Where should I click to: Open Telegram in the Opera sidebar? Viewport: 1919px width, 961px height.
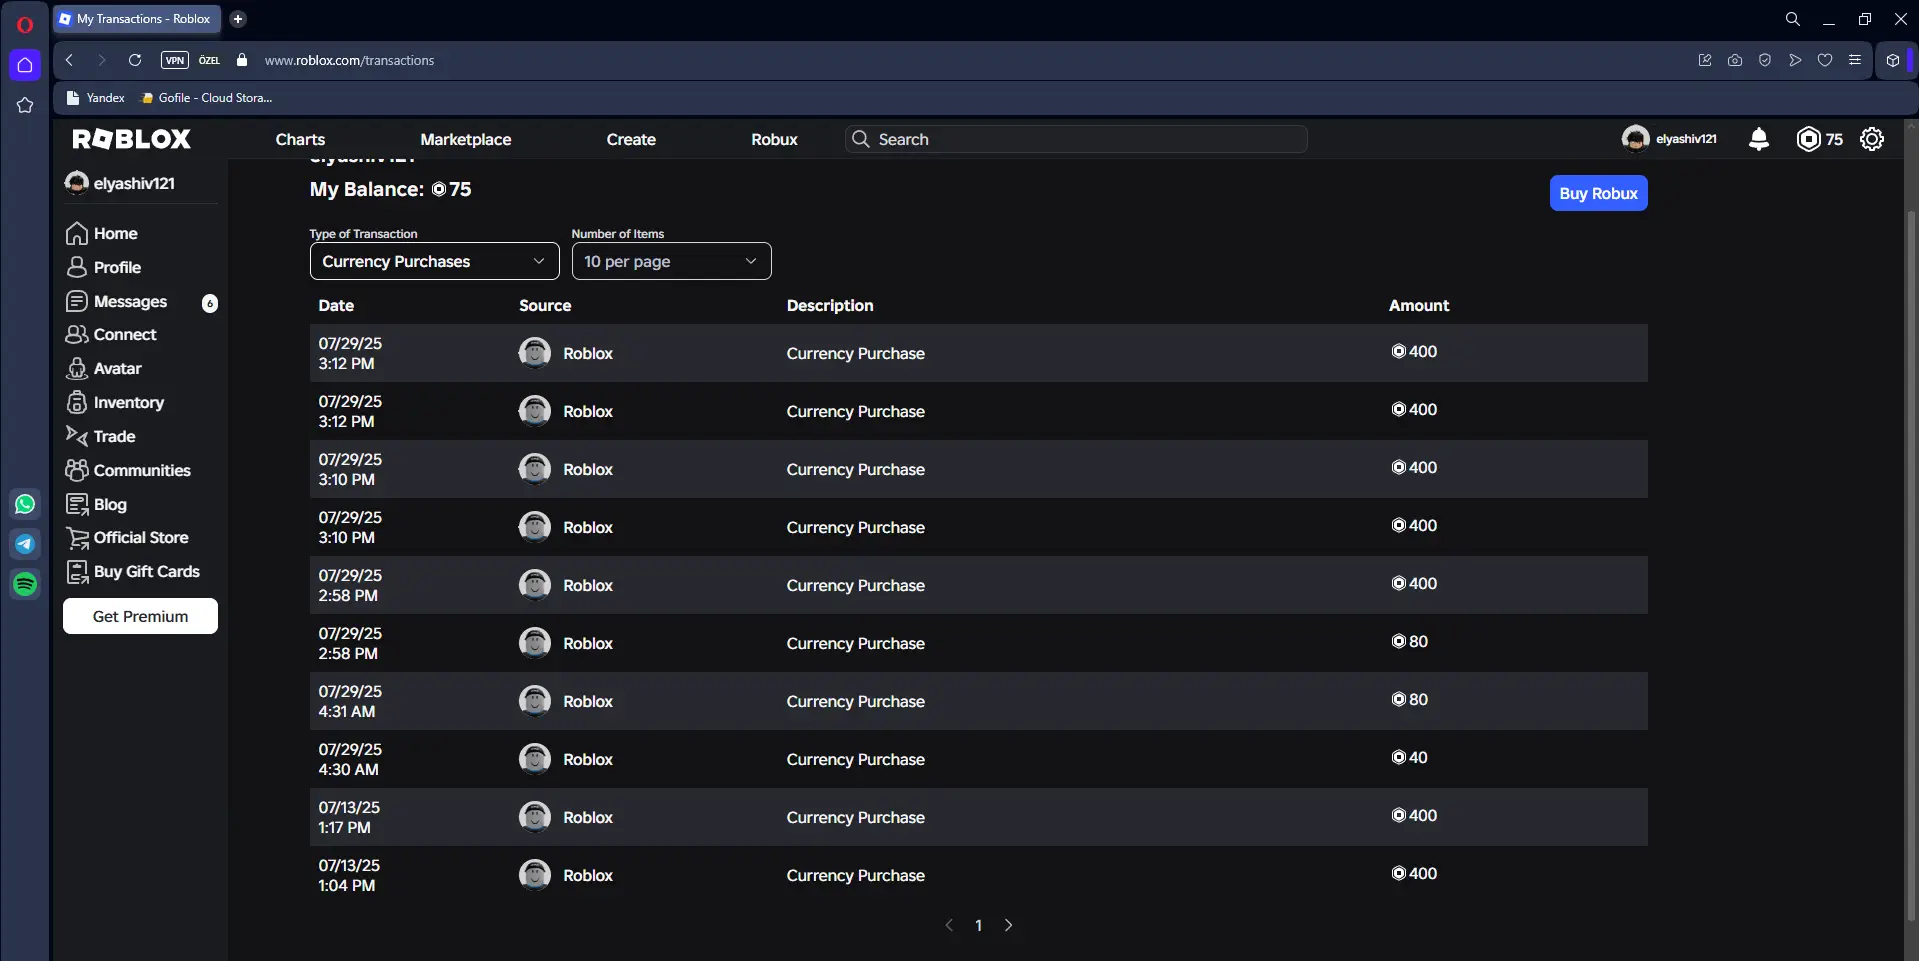click(25, 544)
